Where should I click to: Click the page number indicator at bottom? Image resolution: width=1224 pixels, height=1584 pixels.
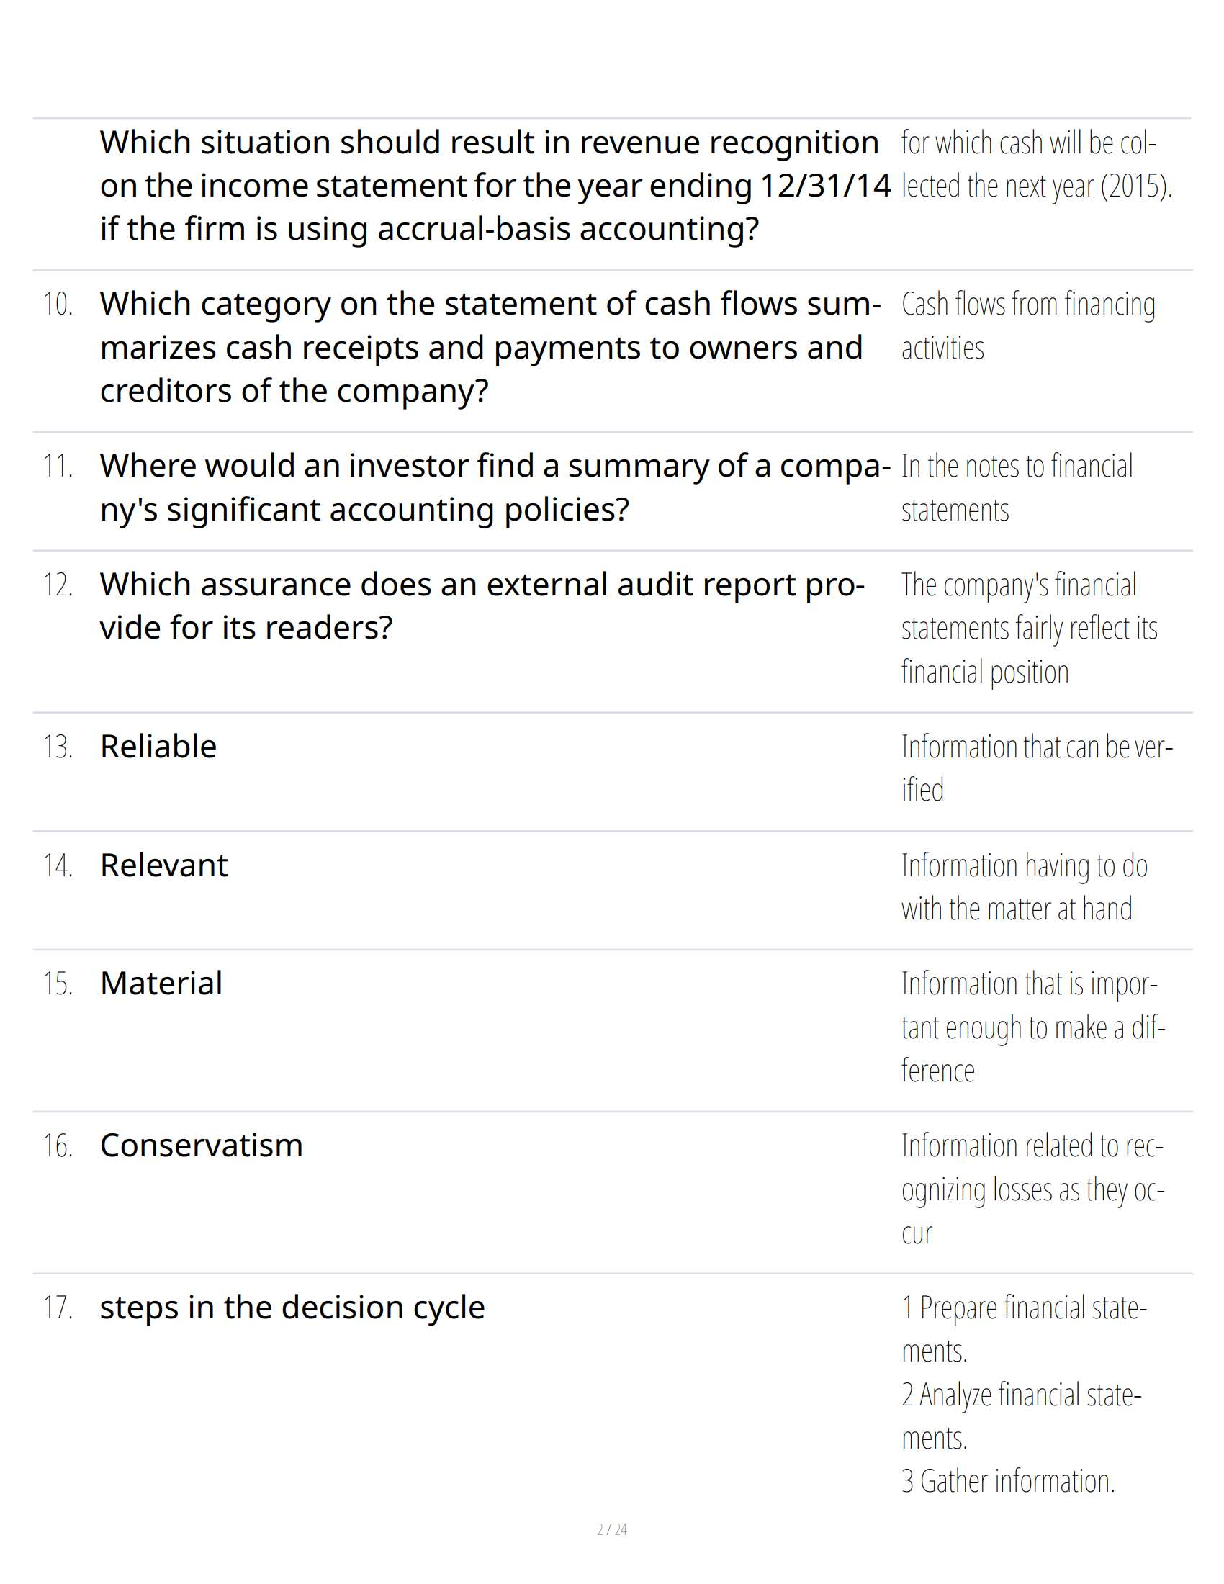(612, 1529)
